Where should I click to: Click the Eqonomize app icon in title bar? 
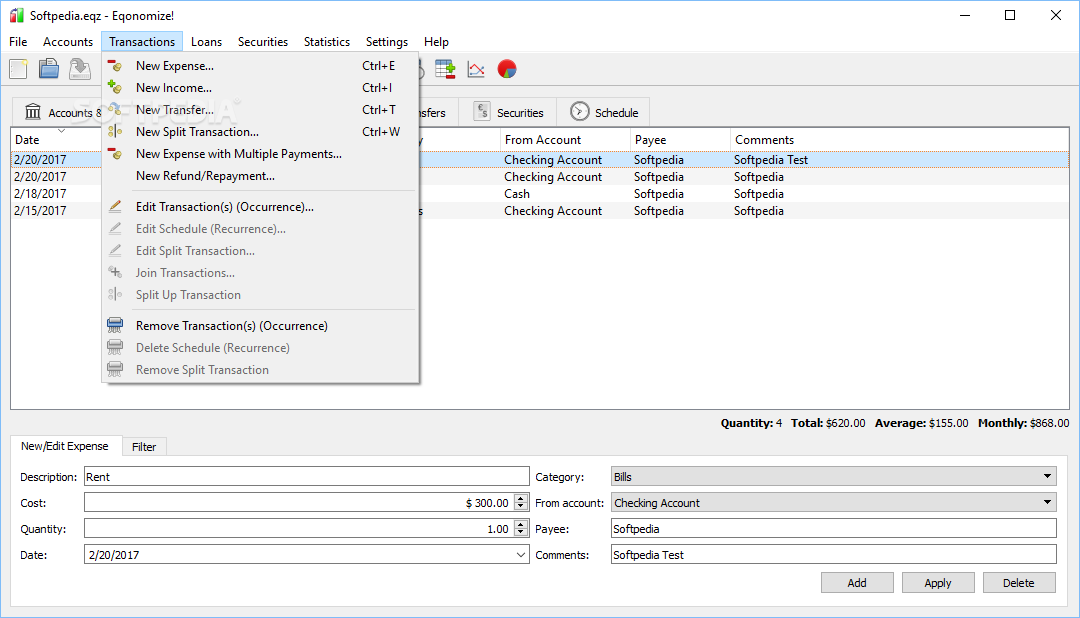[x=16, y=15]
